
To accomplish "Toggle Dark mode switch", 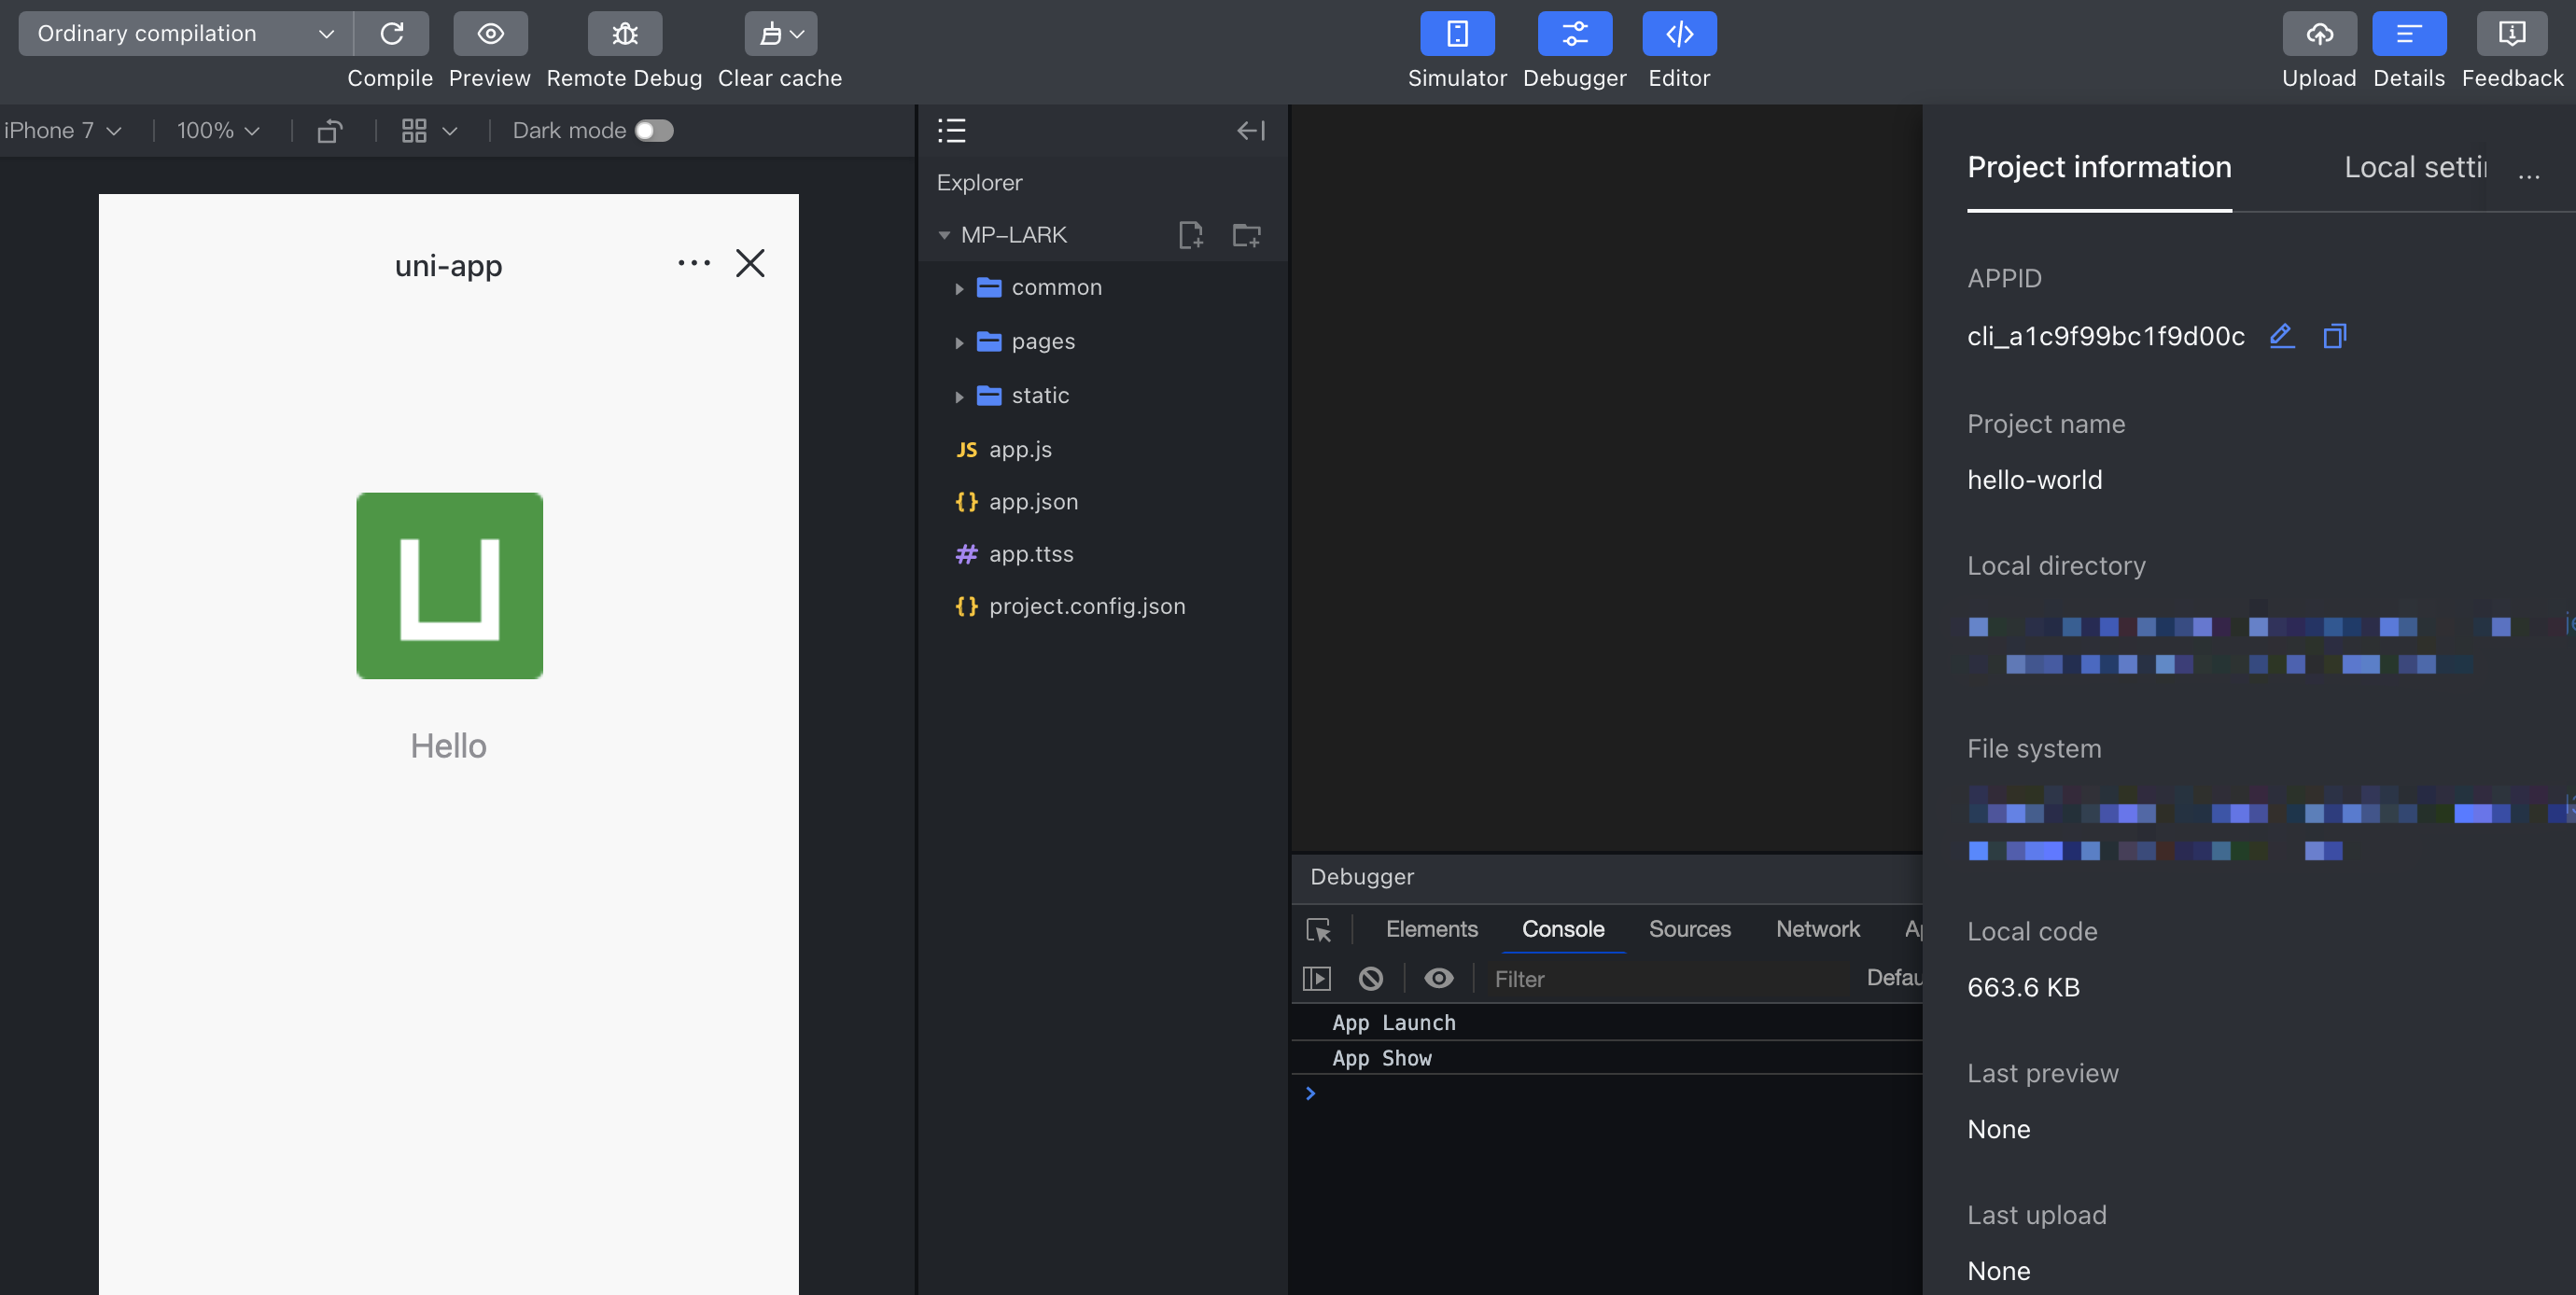I will coord(654,131).
